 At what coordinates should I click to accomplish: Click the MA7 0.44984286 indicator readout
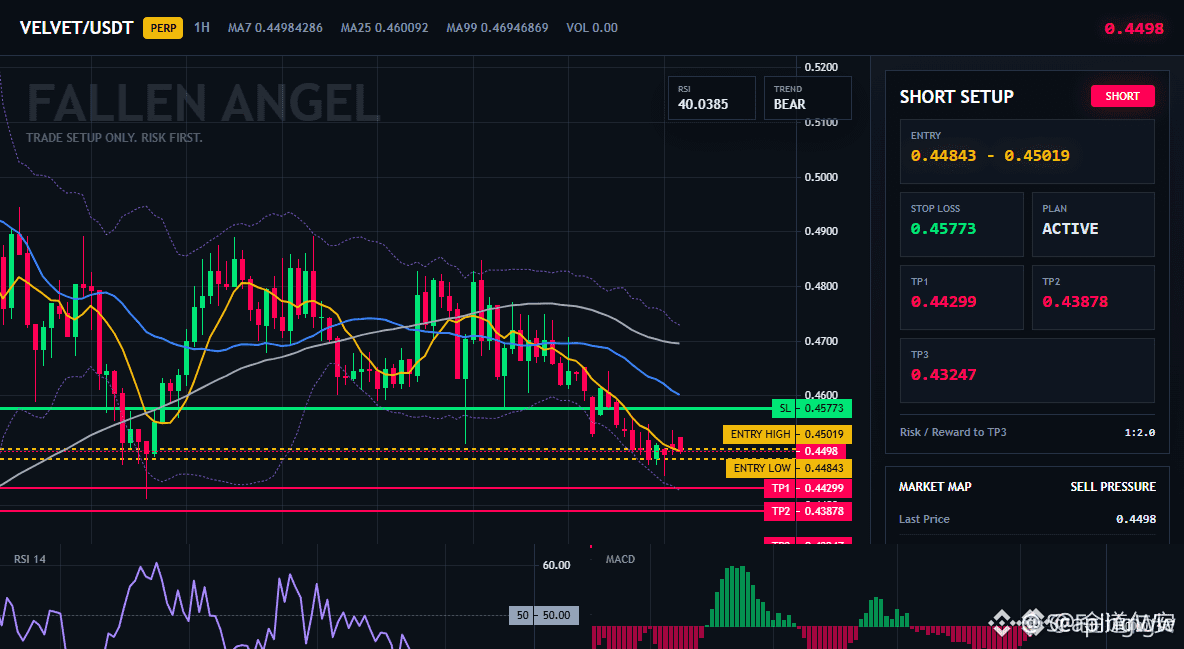click(275, 28)
